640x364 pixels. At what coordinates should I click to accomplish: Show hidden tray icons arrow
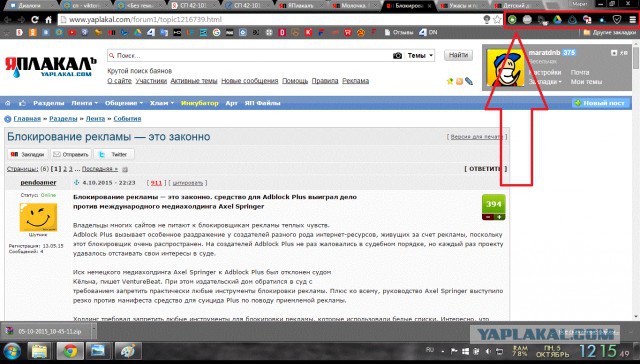coord(443,351)
